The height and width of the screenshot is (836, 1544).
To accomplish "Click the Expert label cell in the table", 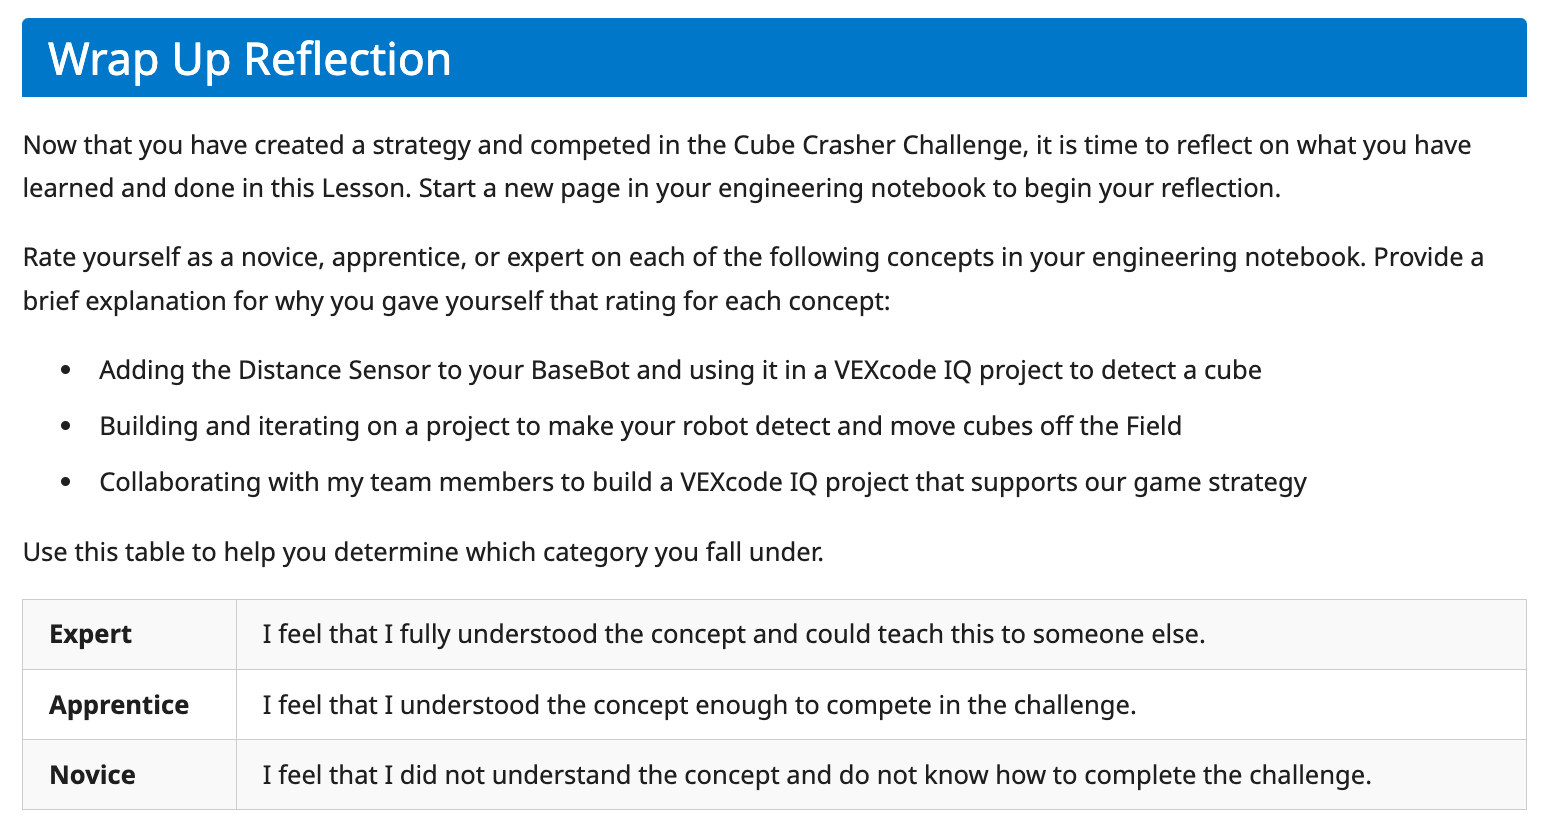I will pyautogui.click(x=91, y=635).
